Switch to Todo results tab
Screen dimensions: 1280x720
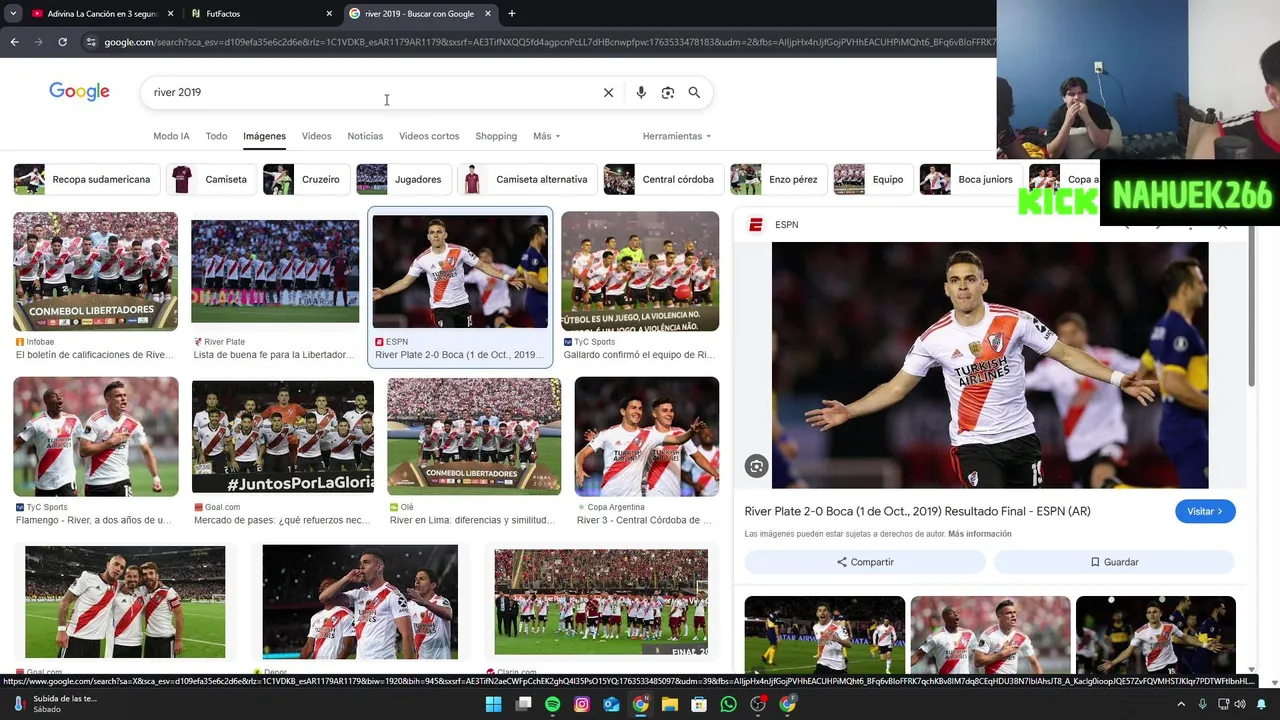click(x=216, y=136)
